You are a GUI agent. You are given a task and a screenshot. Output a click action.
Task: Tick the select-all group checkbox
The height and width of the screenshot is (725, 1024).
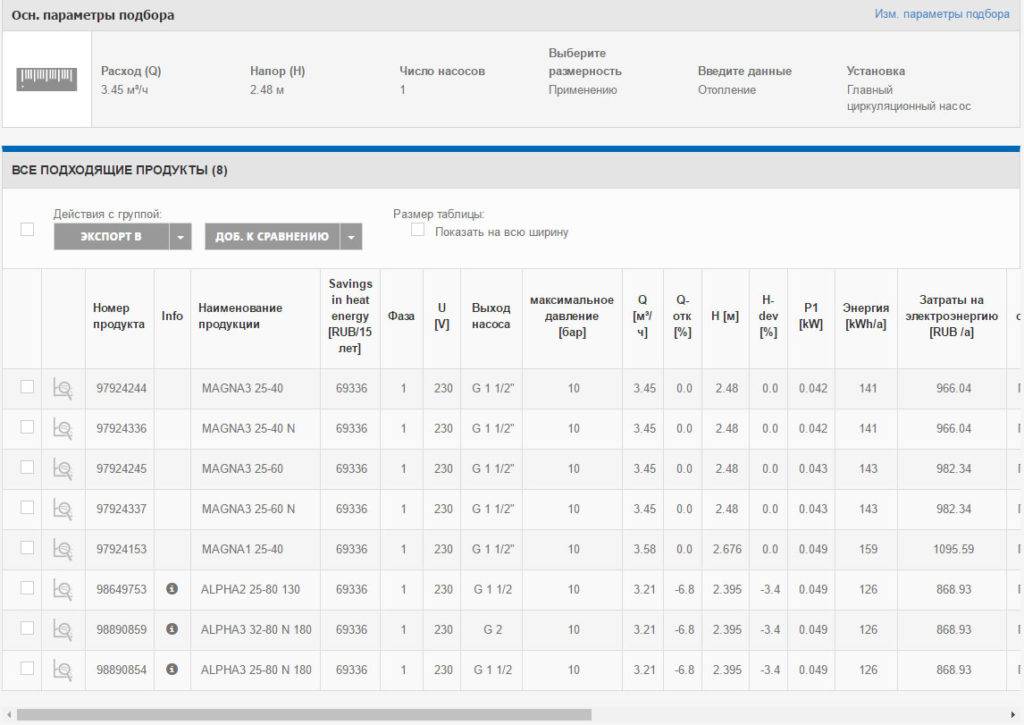click(27, 230)
